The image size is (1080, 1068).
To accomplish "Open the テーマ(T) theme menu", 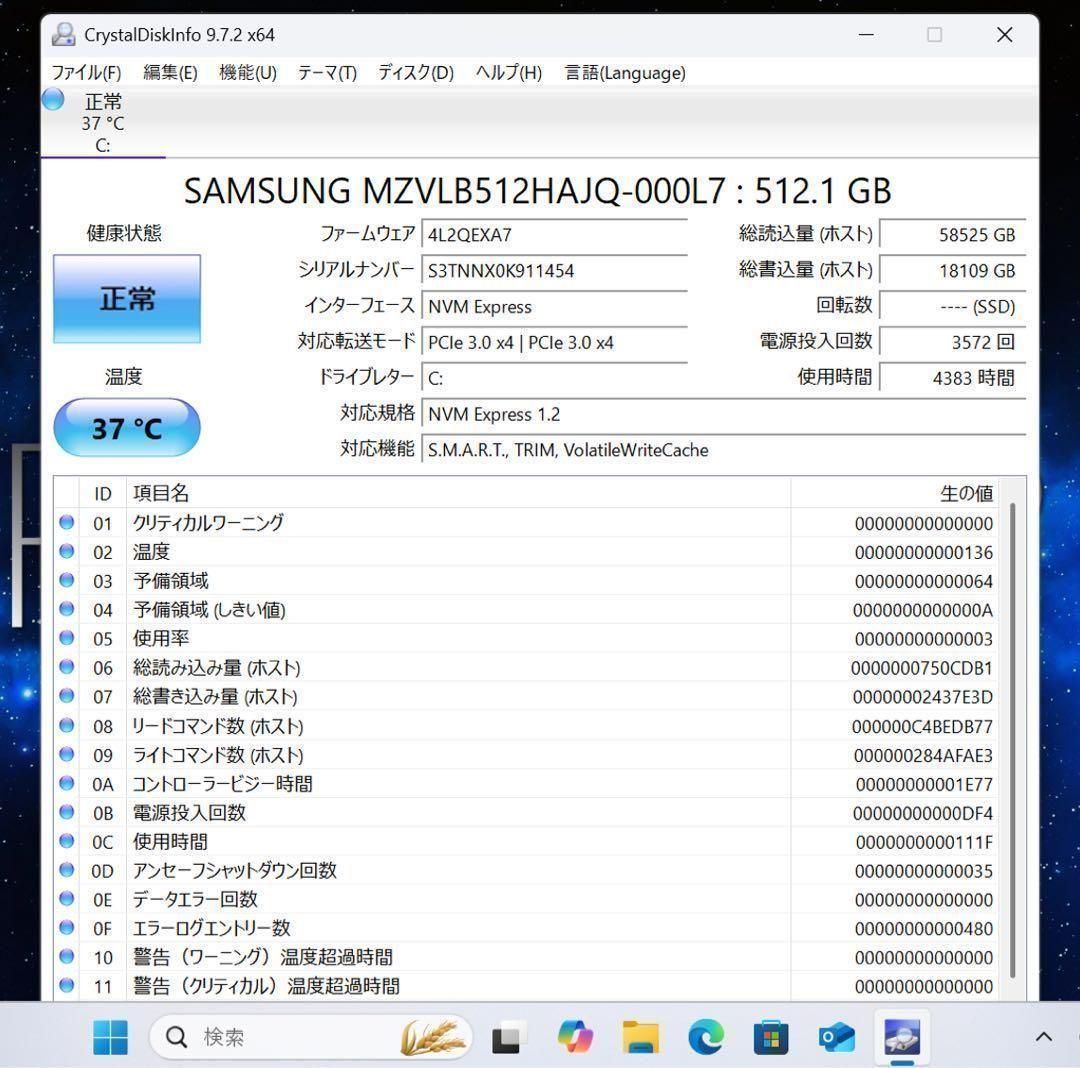I will tap(326, 72).
